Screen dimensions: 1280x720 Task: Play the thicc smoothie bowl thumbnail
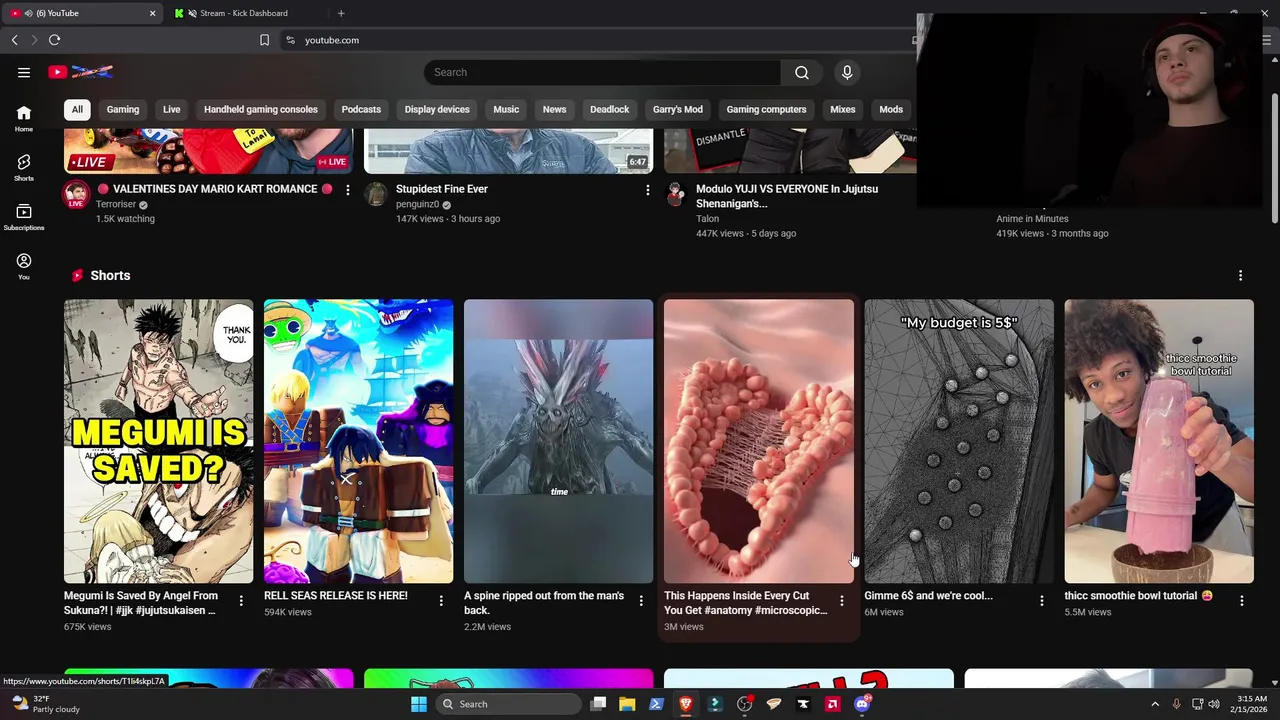1159,441
